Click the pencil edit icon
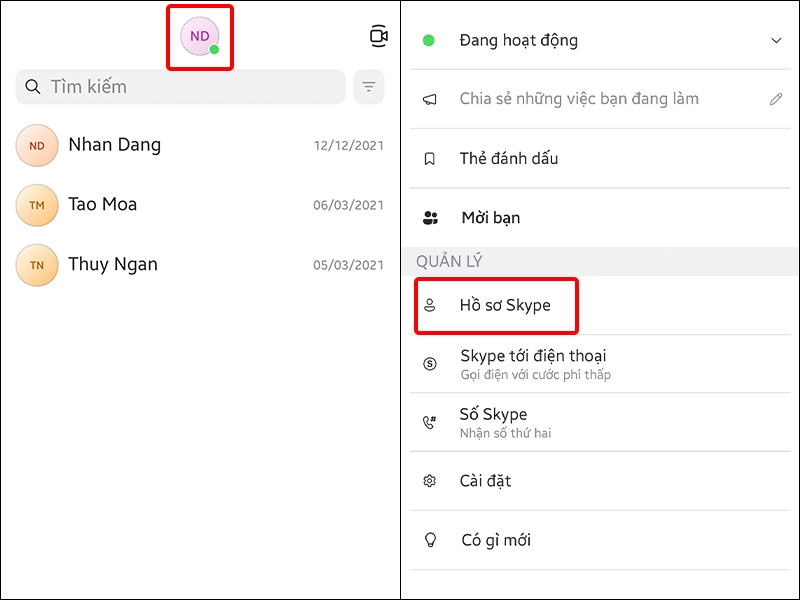The image size is (800, 600). tap(776, 99)
